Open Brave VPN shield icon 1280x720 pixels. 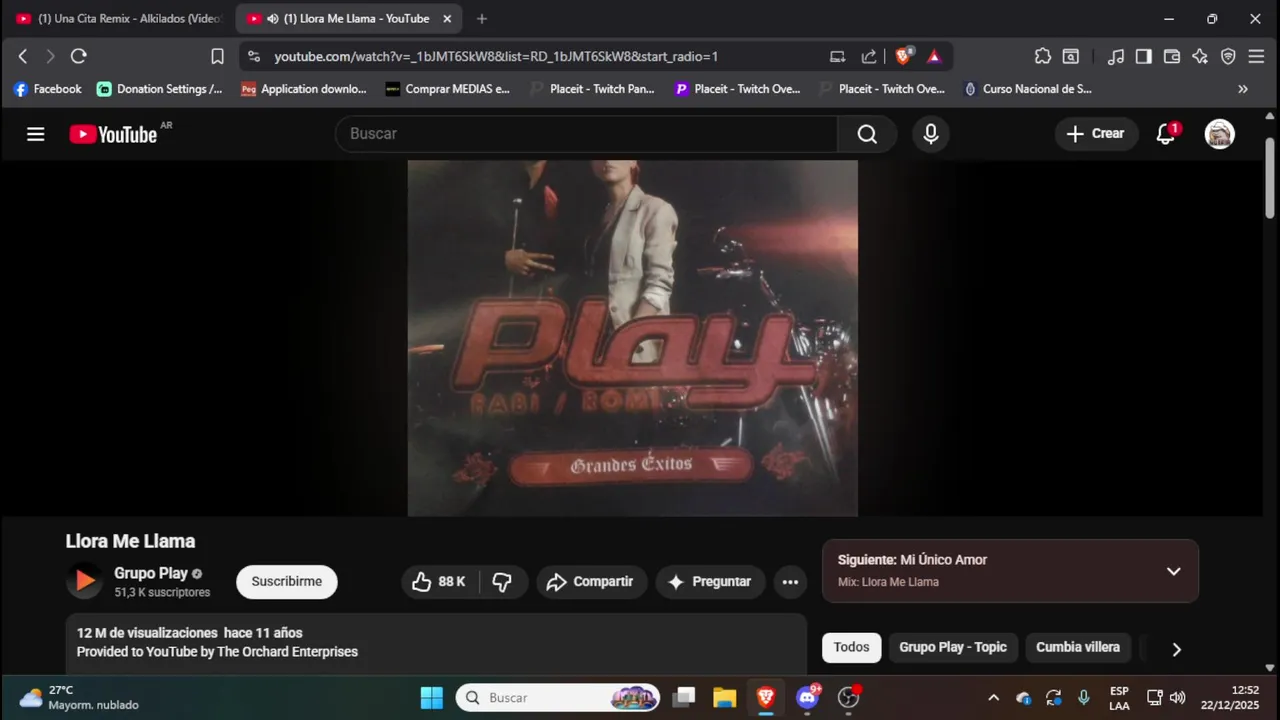coord(1228,57)
